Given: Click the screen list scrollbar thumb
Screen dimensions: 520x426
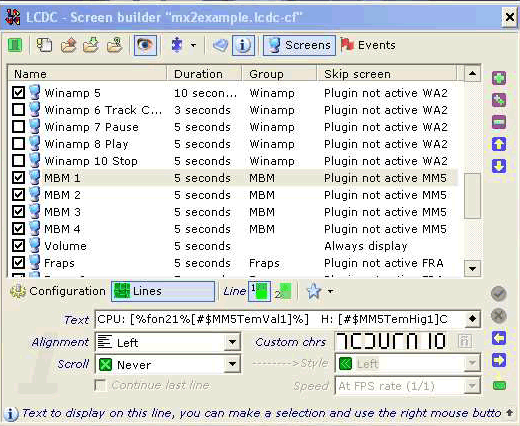Looking at the screenshot, I should tap(472, 196).
